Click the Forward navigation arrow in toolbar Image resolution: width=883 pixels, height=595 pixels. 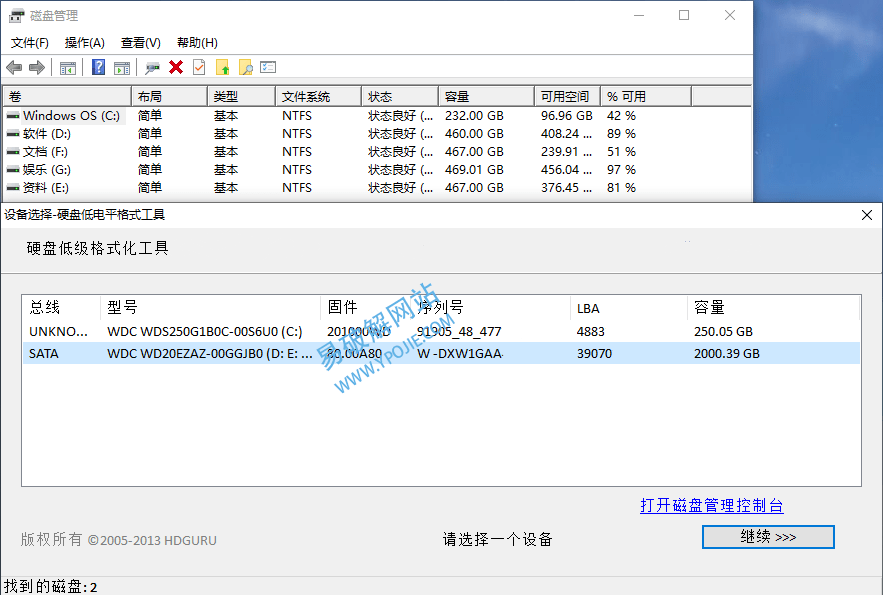click(35, 67)
